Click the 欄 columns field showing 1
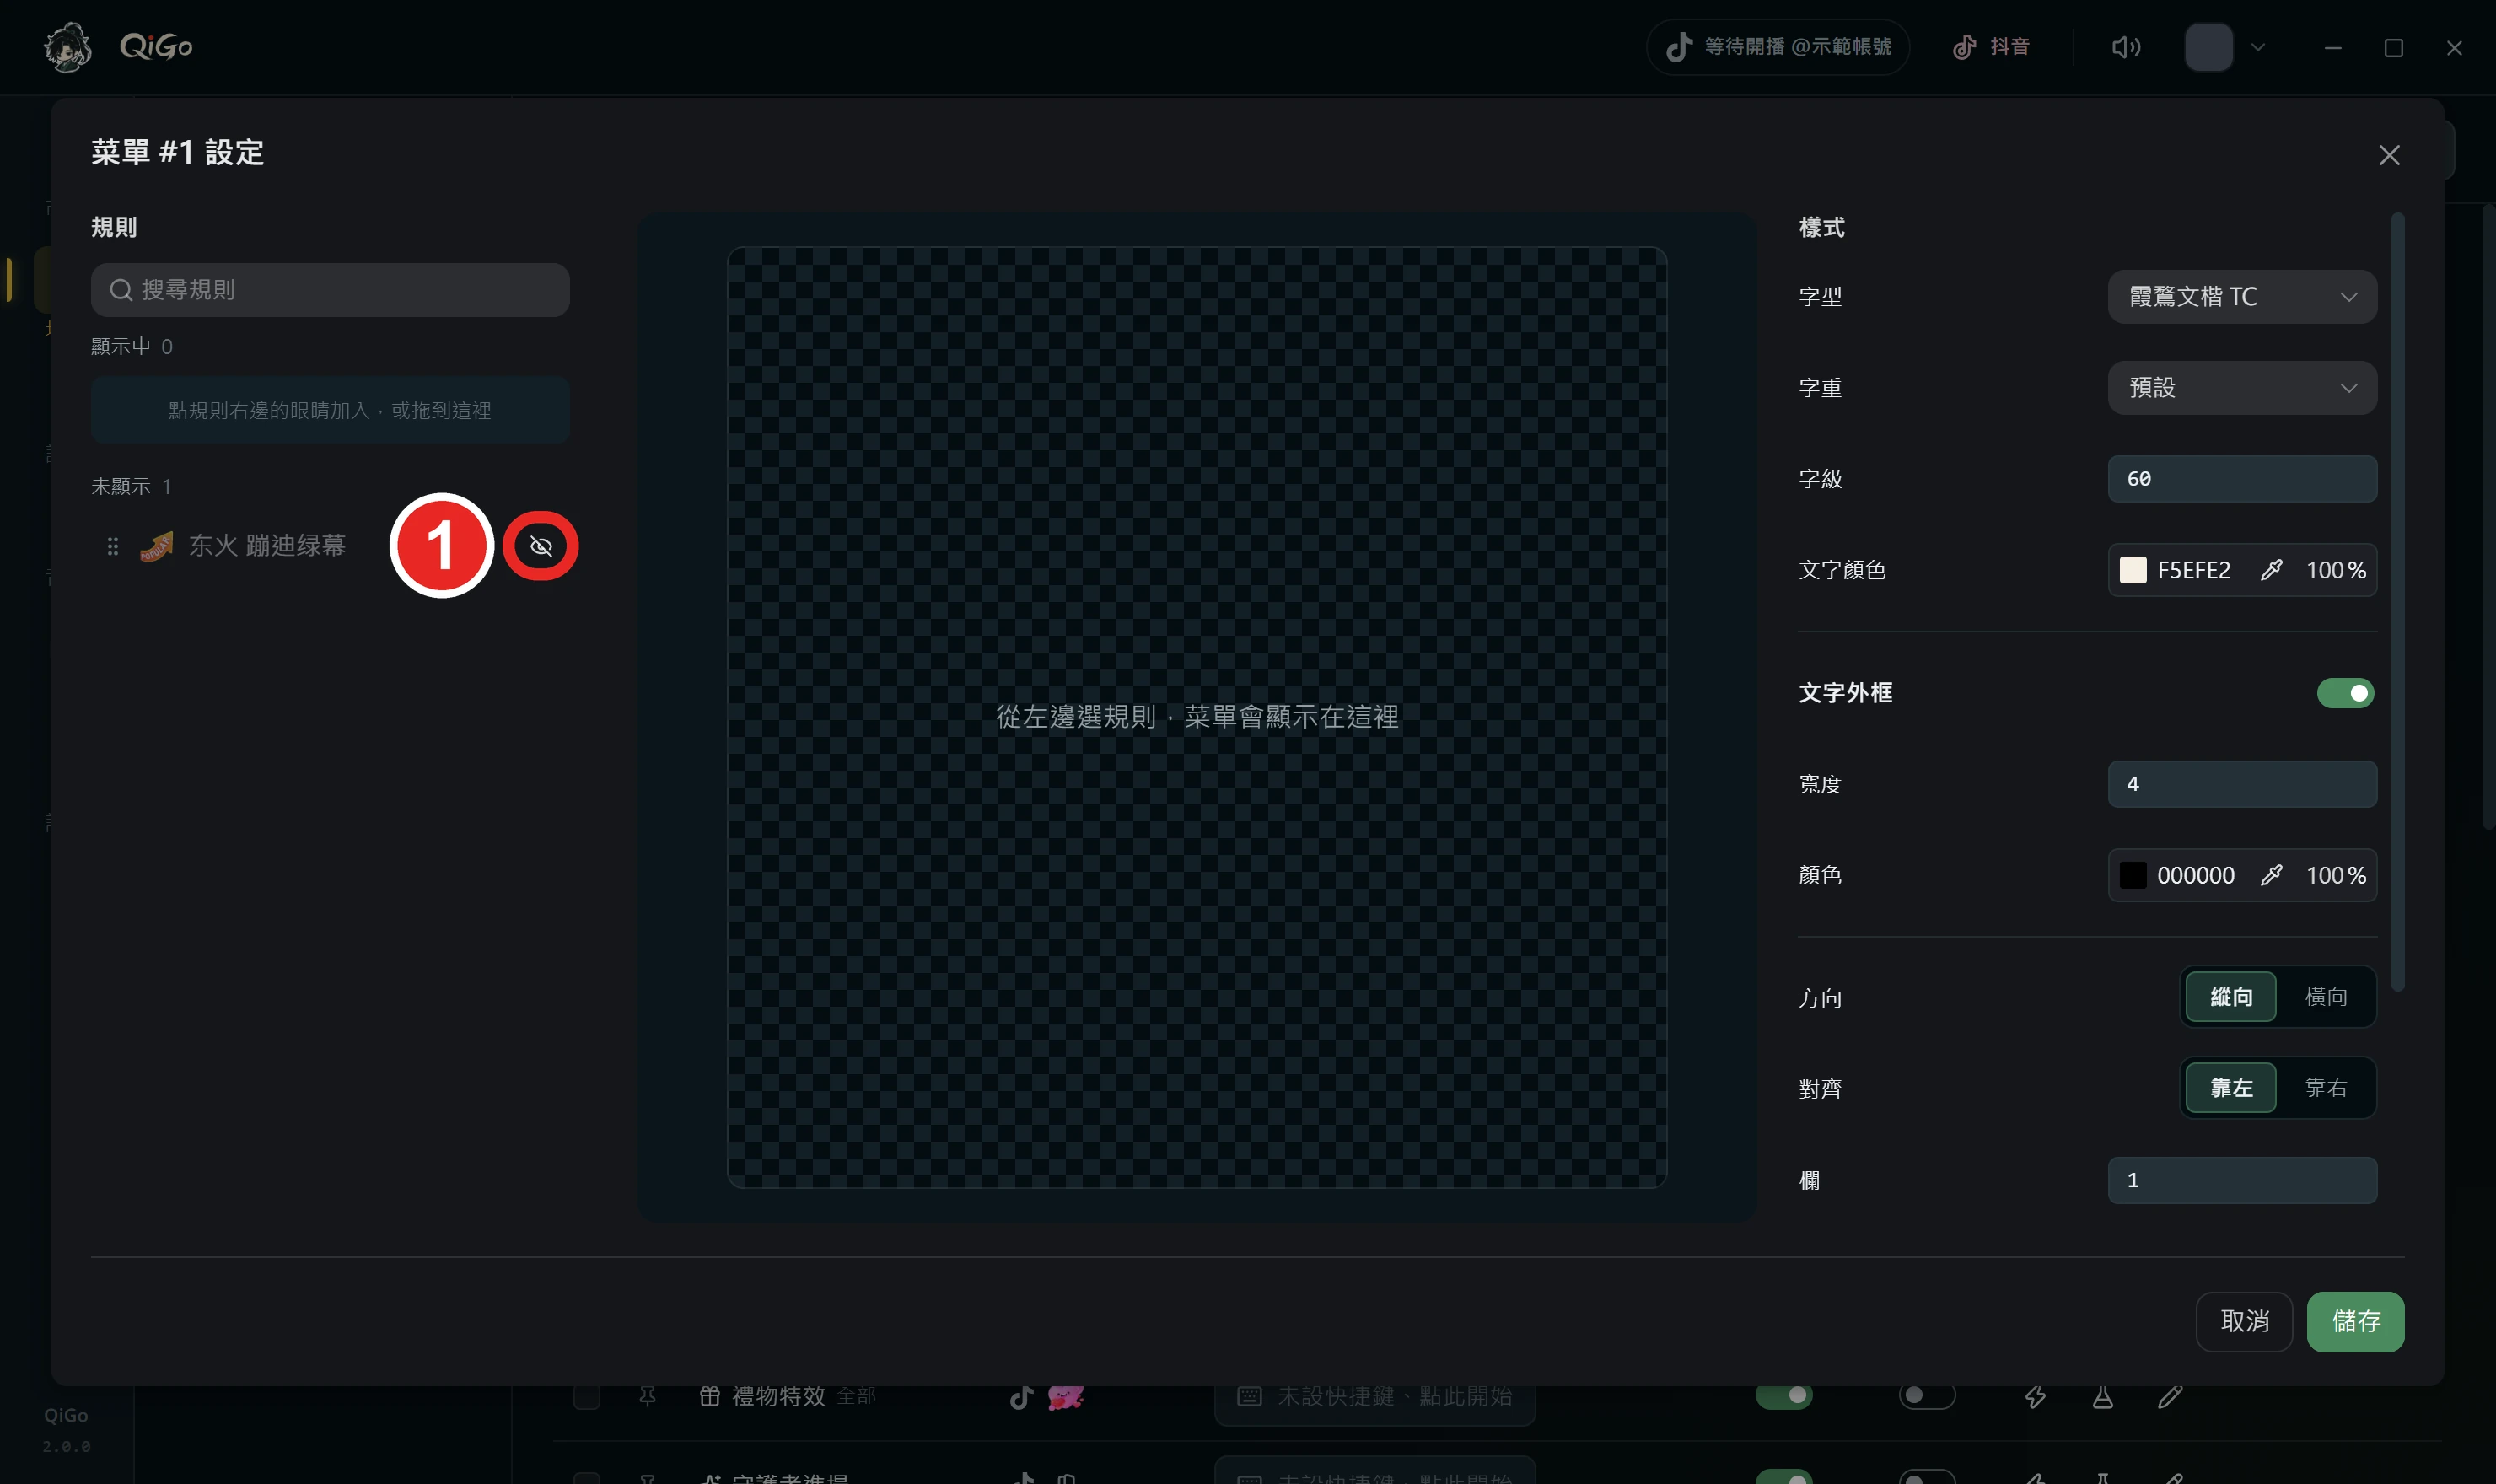This screenshot has width=2496, height=1484. (2242, 1180)
